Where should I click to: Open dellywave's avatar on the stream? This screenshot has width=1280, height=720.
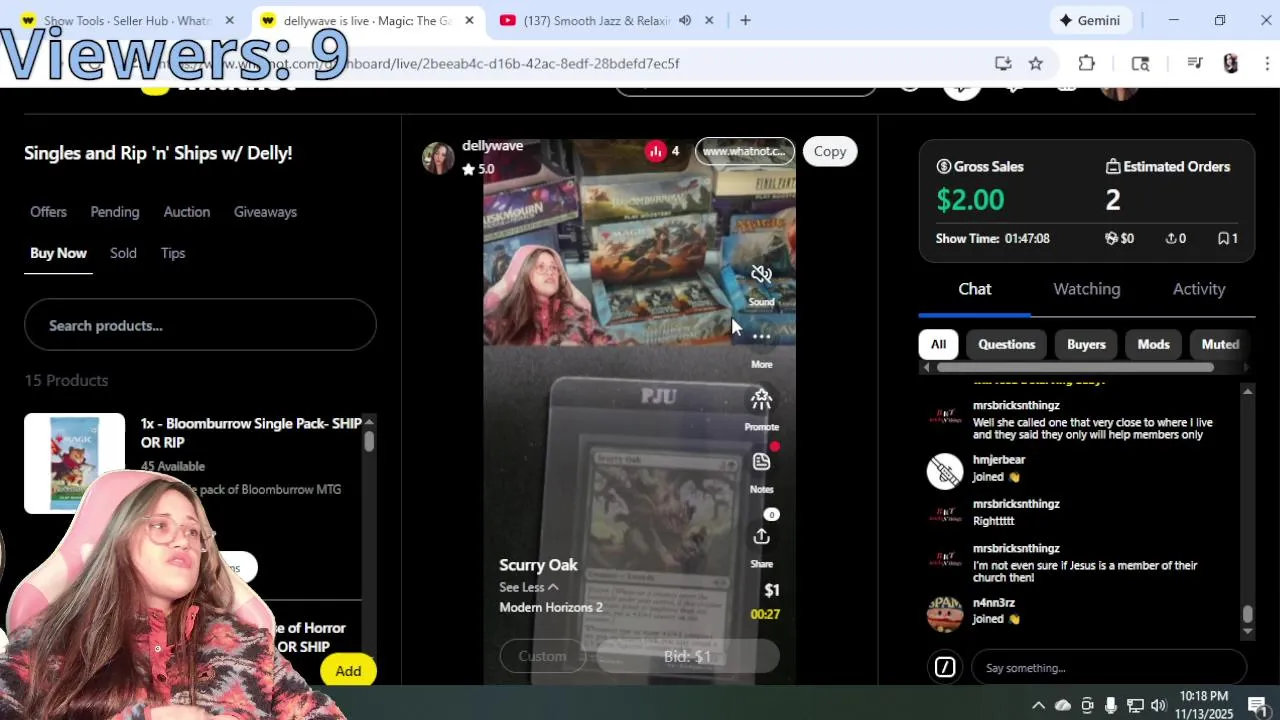[438, 158]
